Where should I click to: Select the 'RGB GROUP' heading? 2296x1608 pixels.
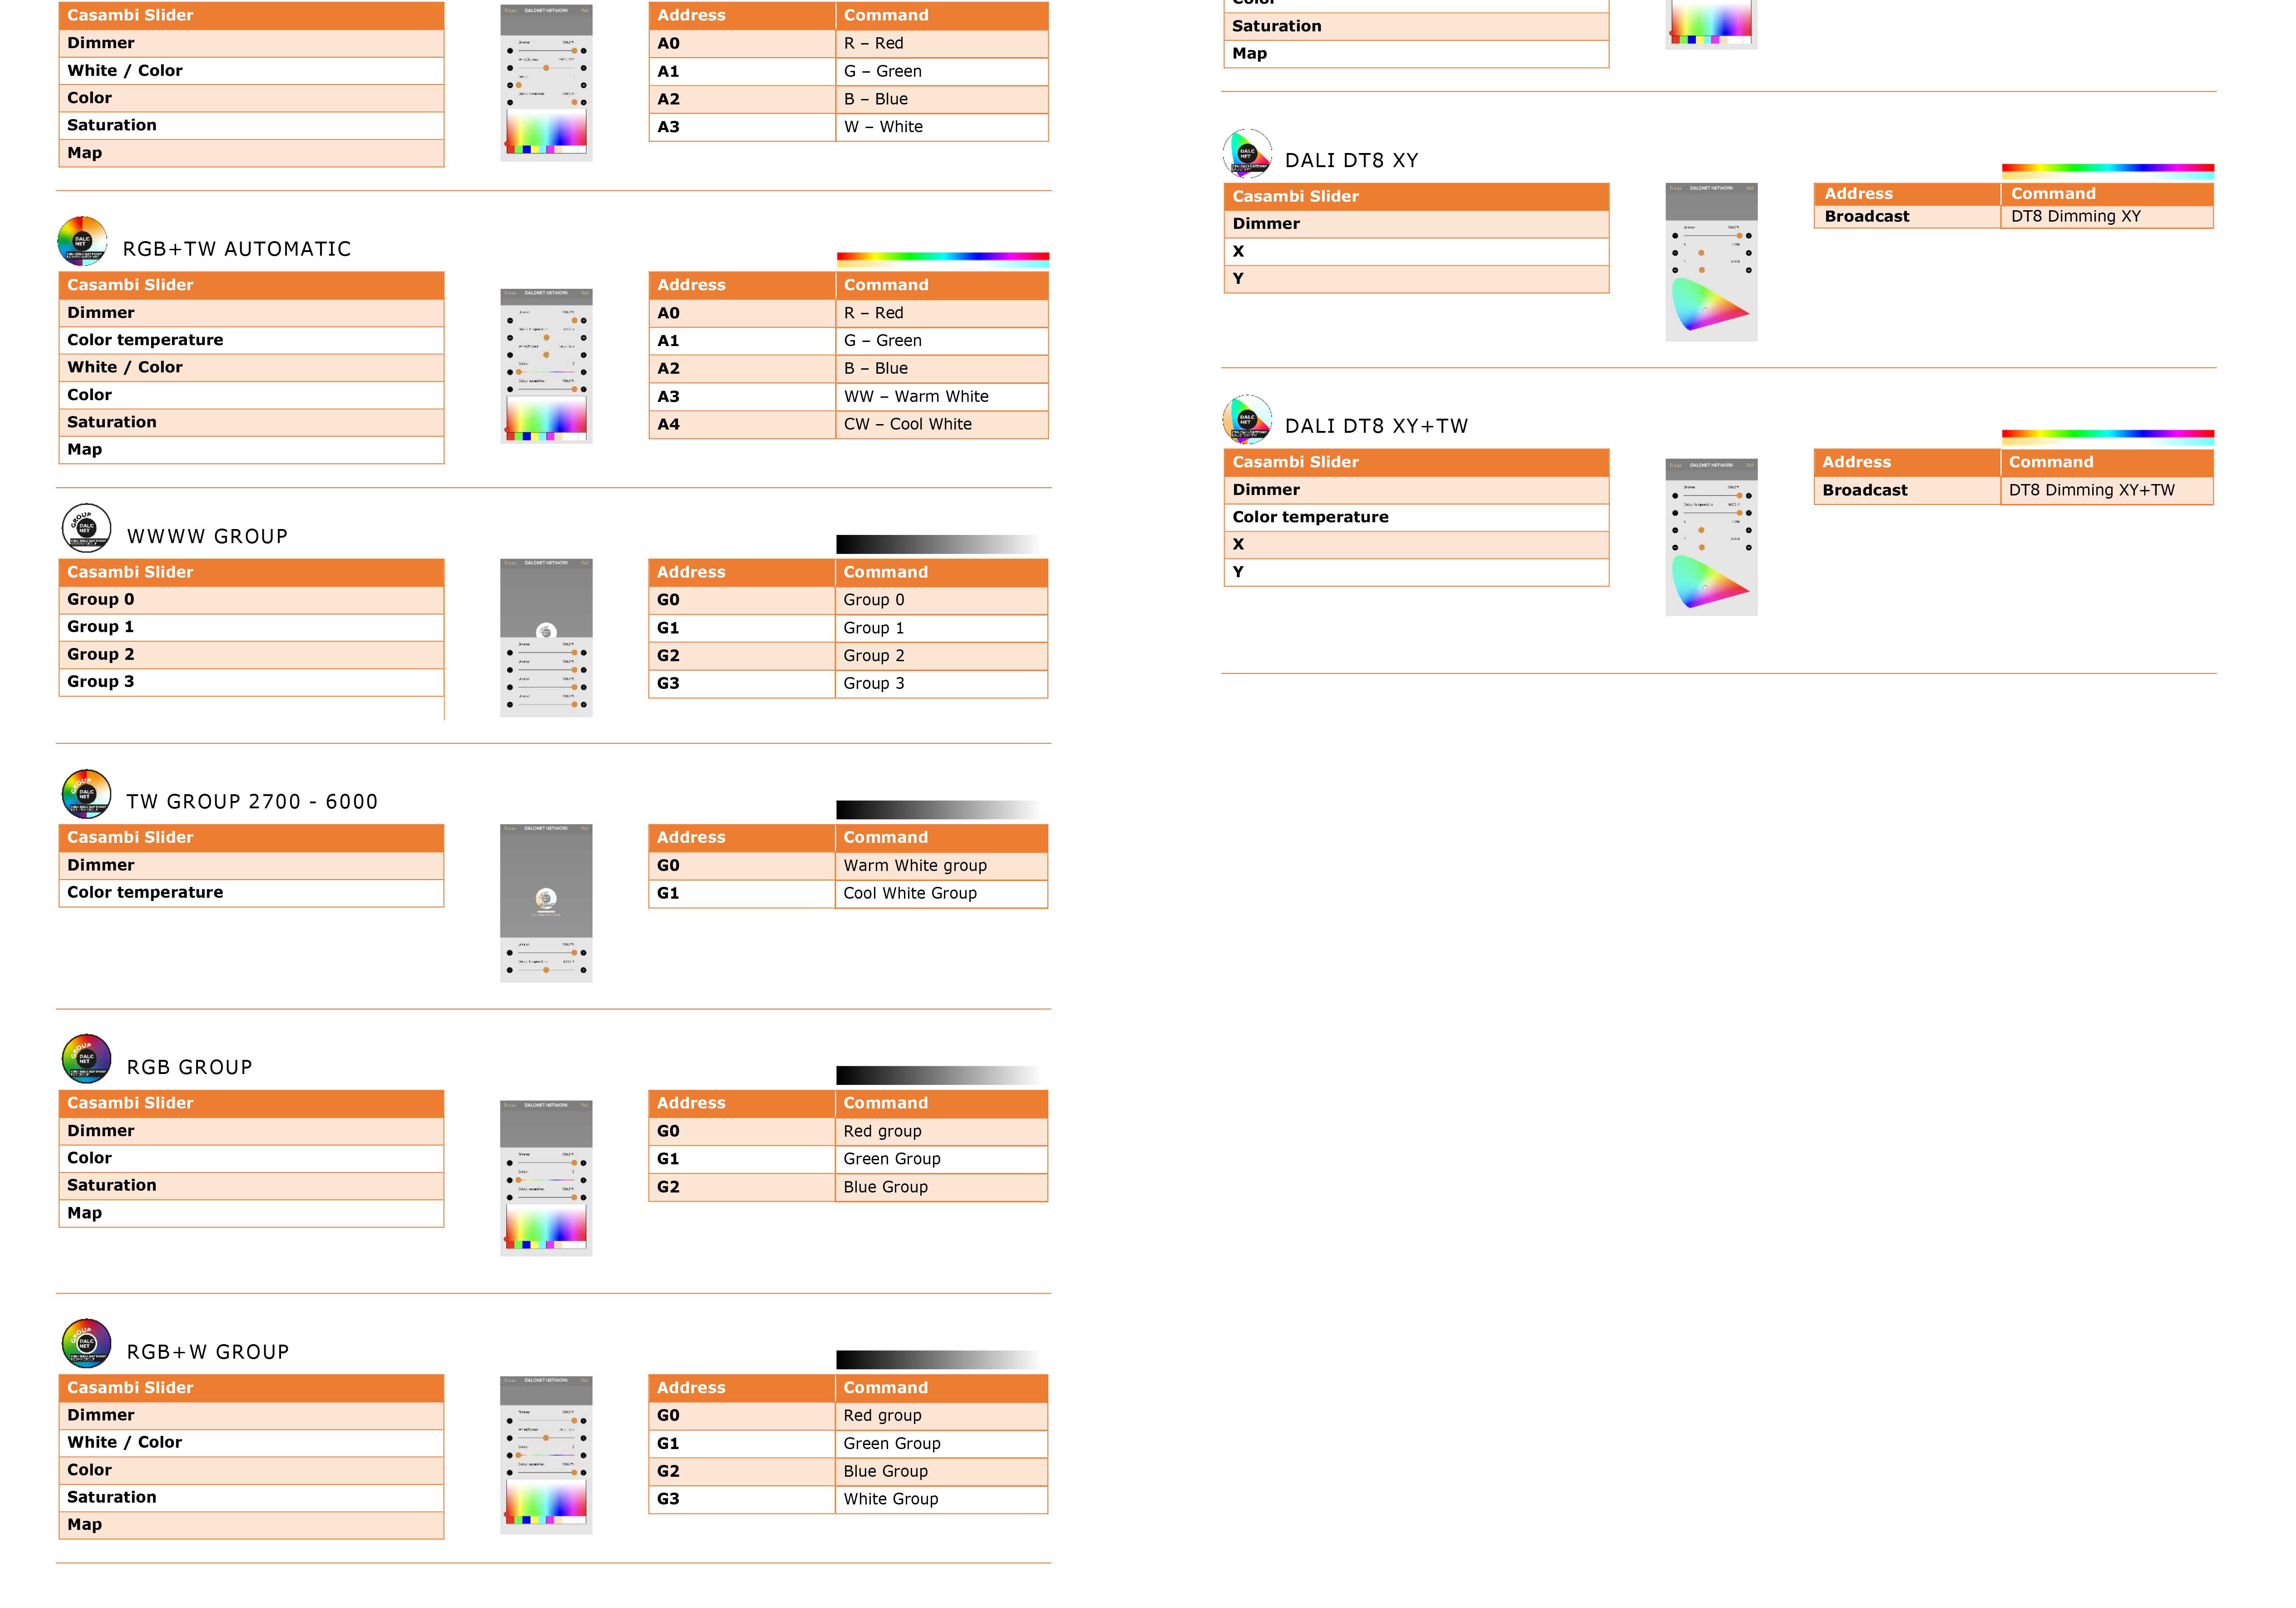point(190,1068)
